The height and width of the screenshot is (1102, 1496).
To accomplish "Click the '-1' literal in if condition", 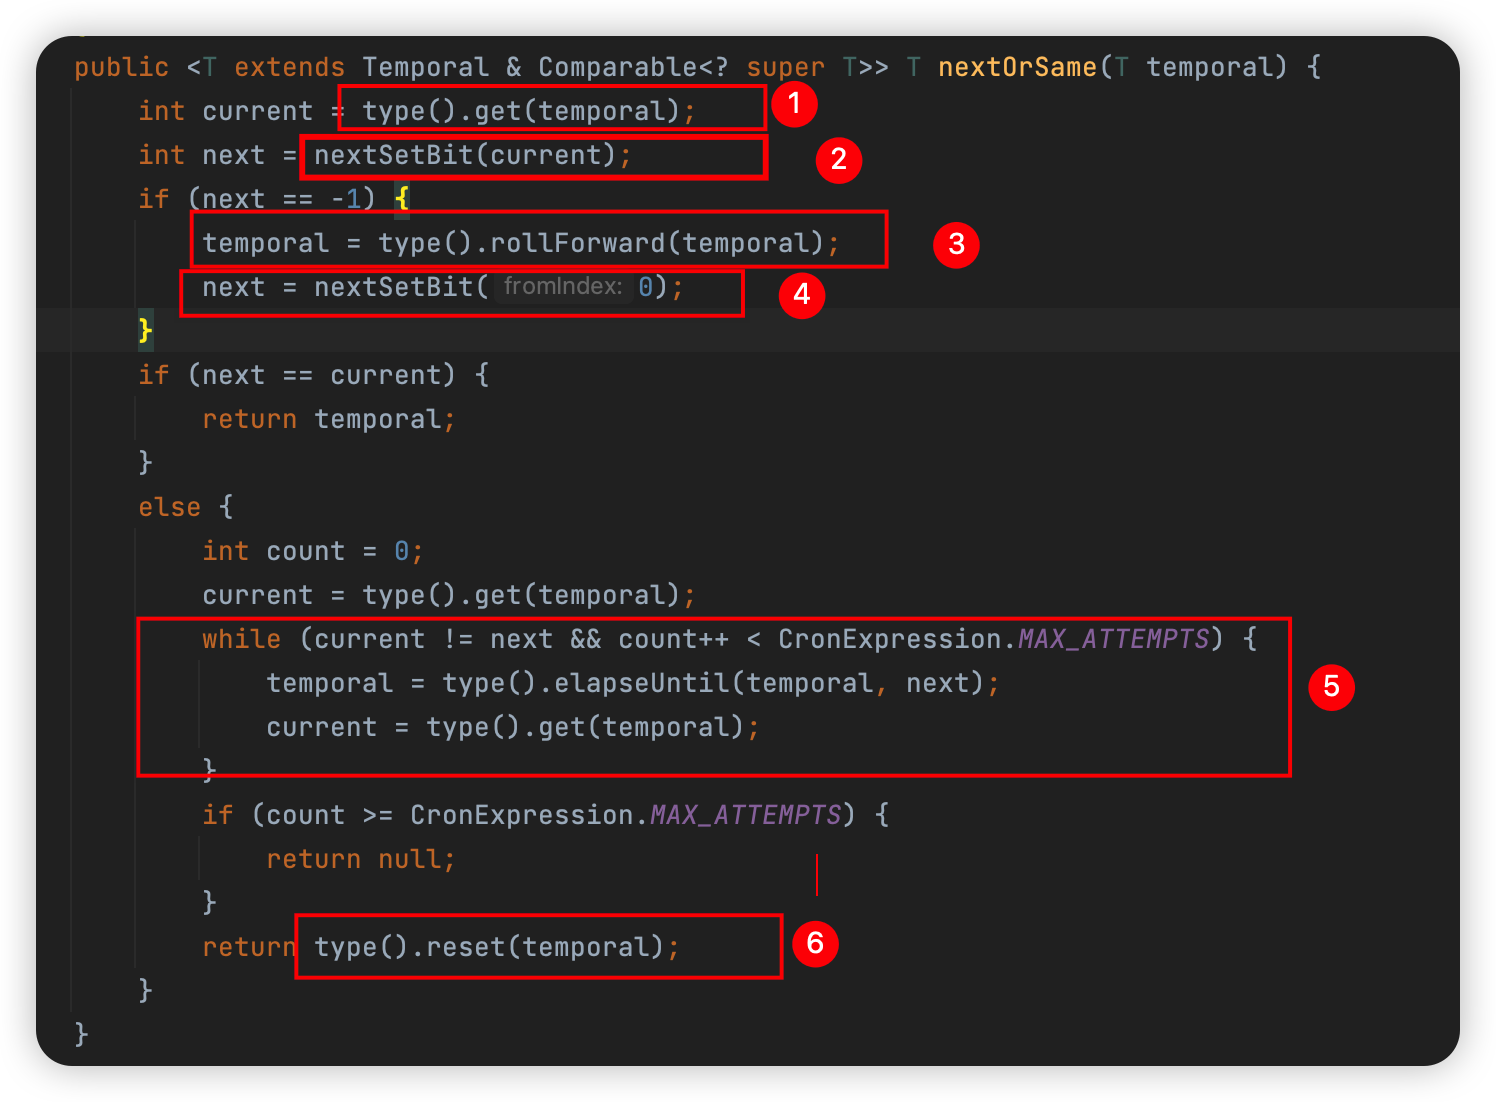I will (345, 199).
